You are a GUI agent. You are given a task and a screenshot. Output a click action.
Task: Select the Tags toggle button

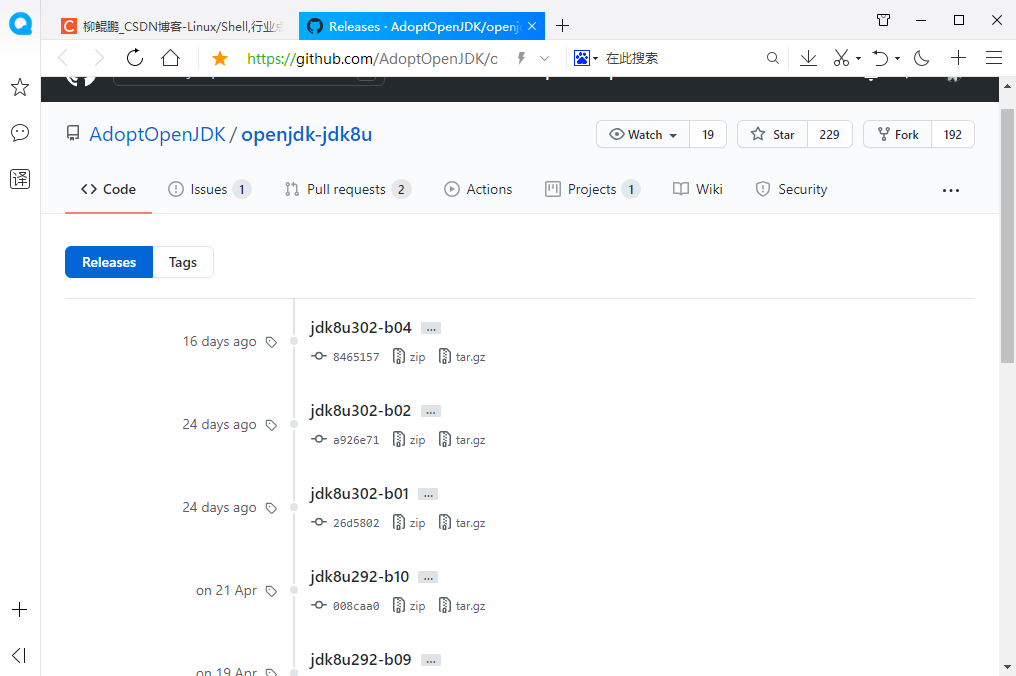(183, 262)
